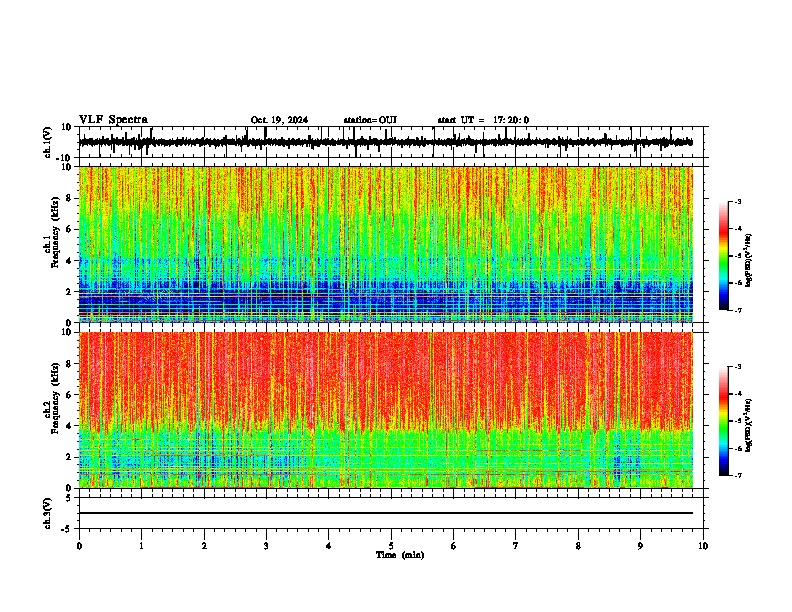Click the "4" tick on ch.1 frequency axis

pyautogui.click(x=70, y=261)
